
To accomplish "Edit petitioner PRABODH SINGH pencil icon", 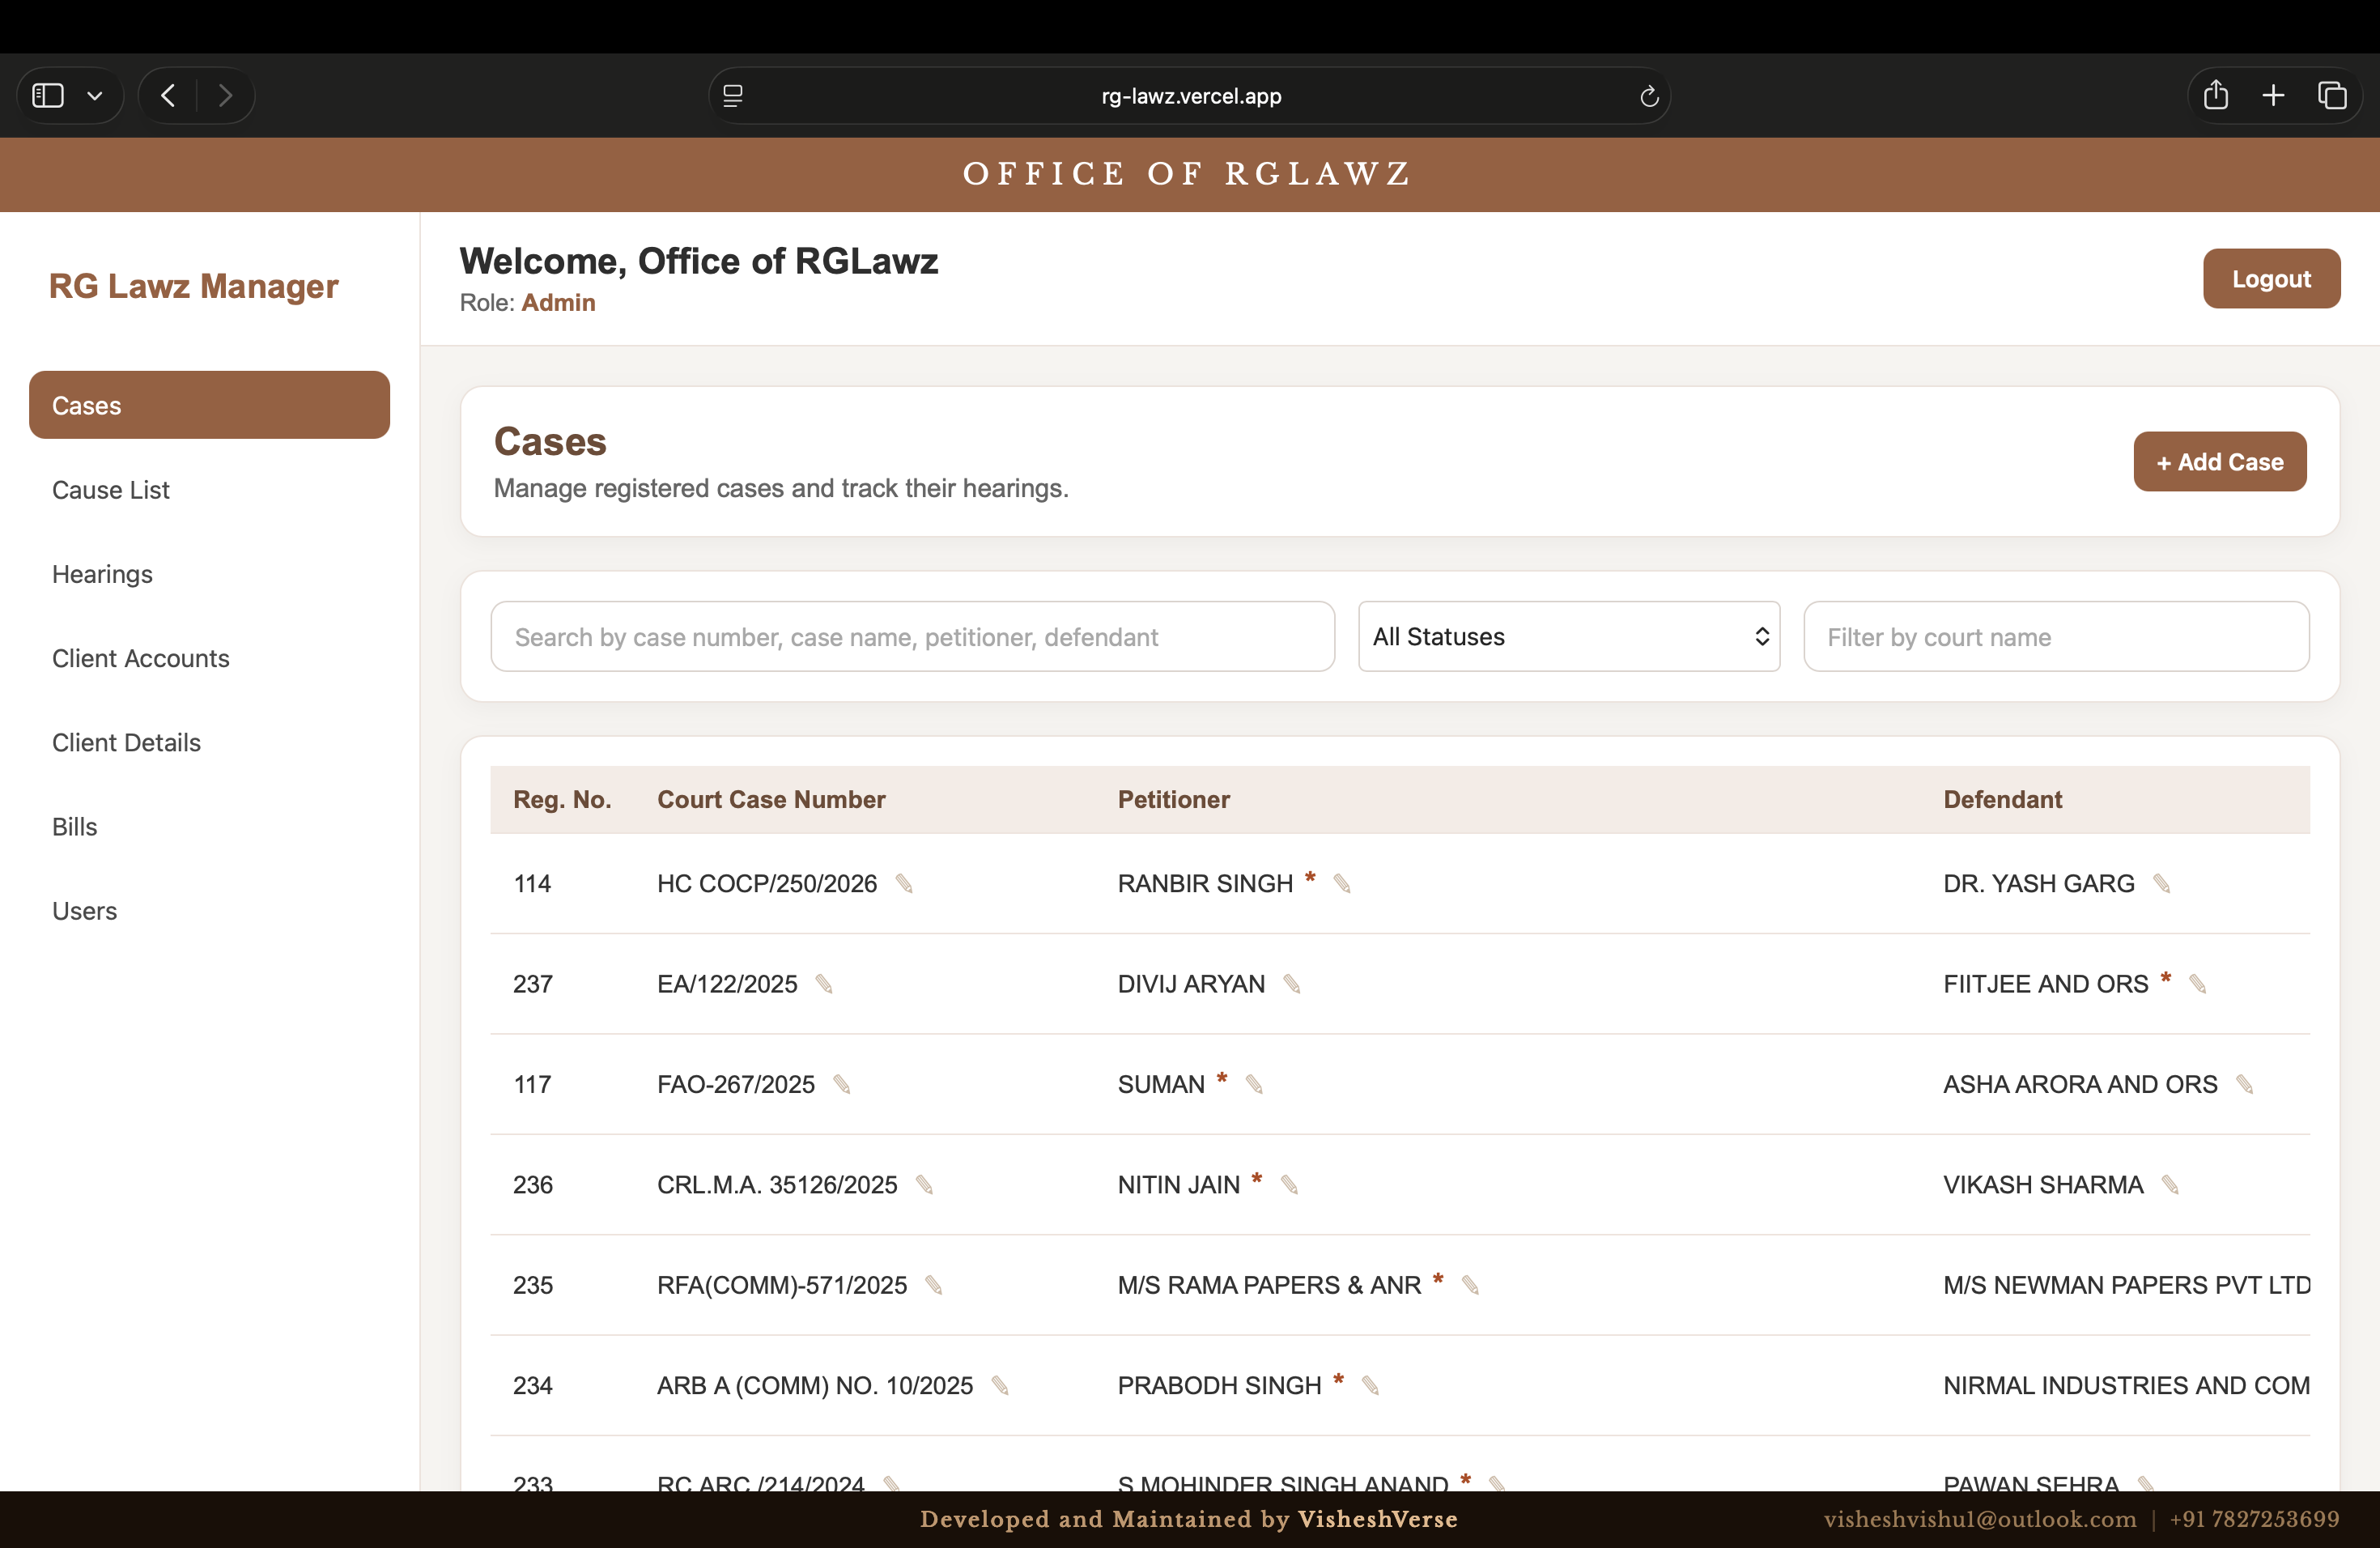I will [1370, 1386].
